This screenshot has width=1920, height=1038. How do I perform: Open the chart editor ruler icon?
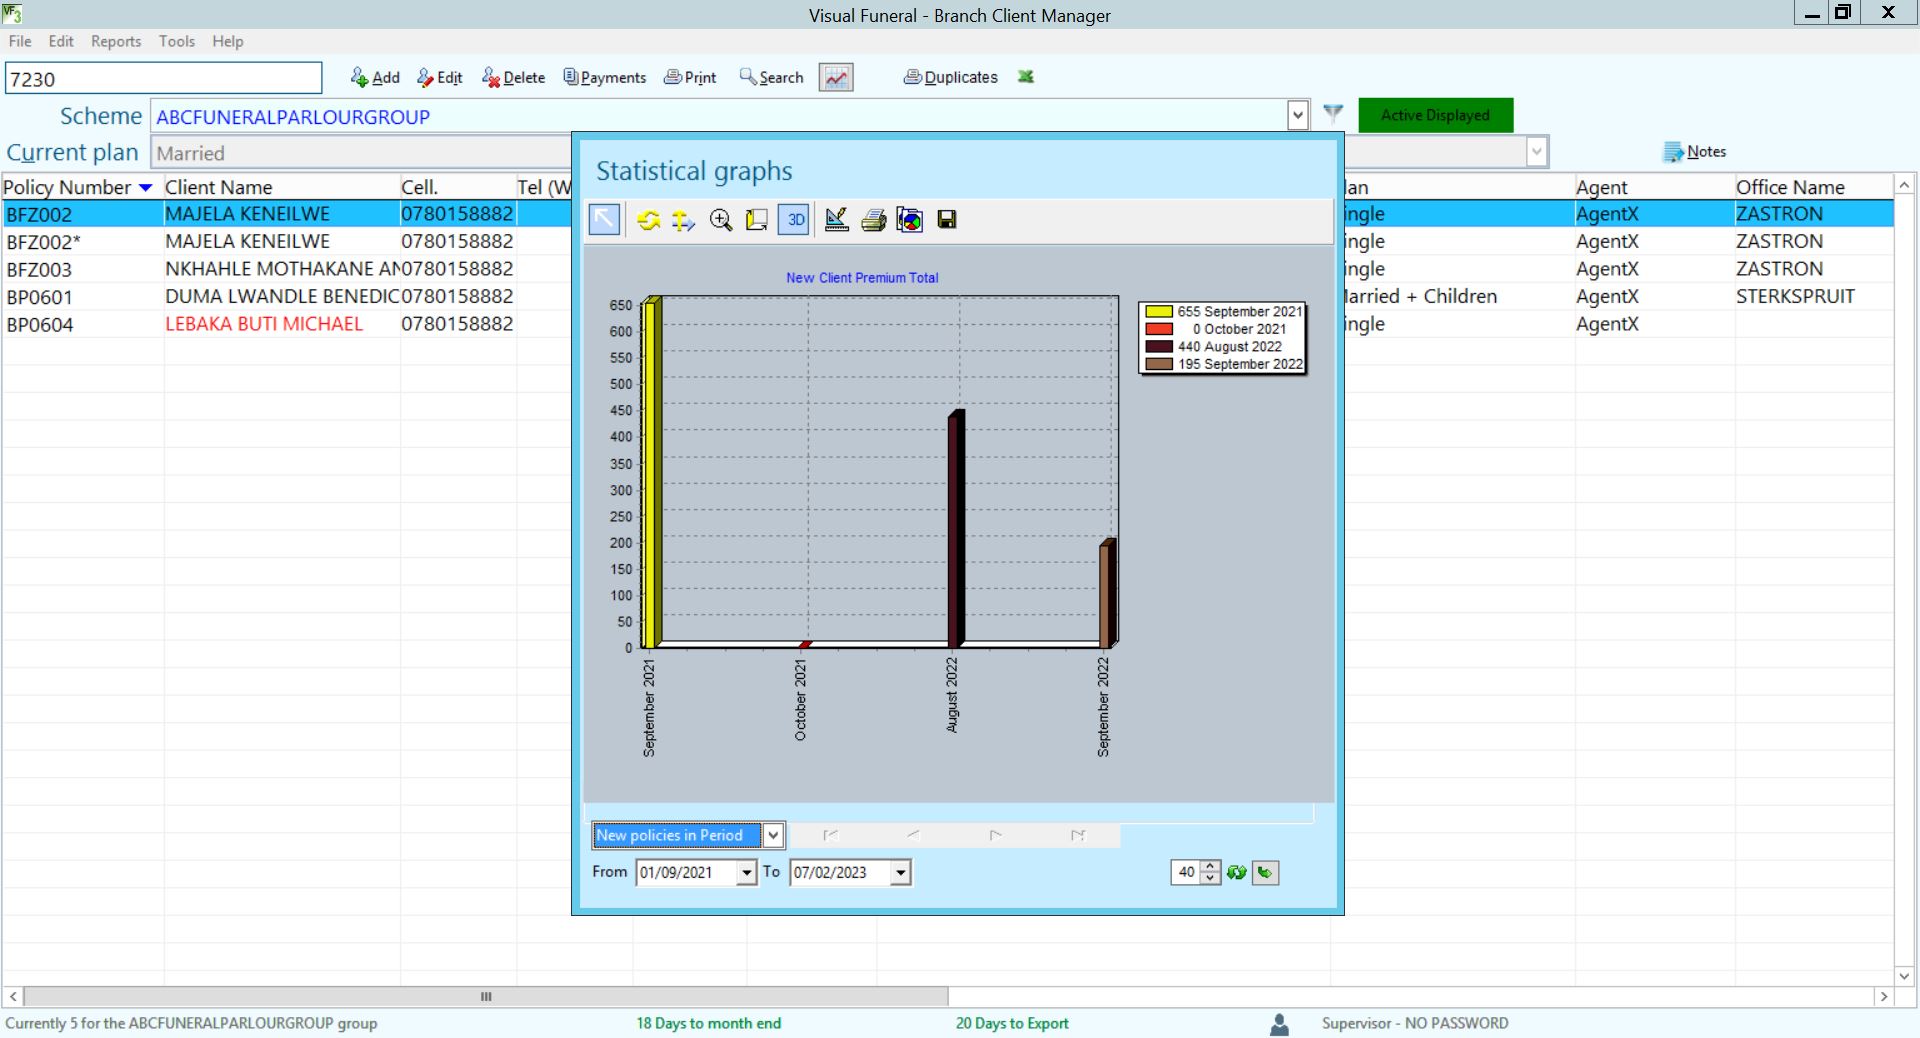(x=837, y=220)
